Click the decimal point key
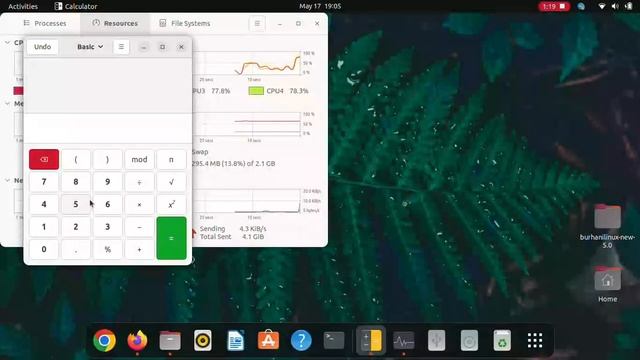 76,249
